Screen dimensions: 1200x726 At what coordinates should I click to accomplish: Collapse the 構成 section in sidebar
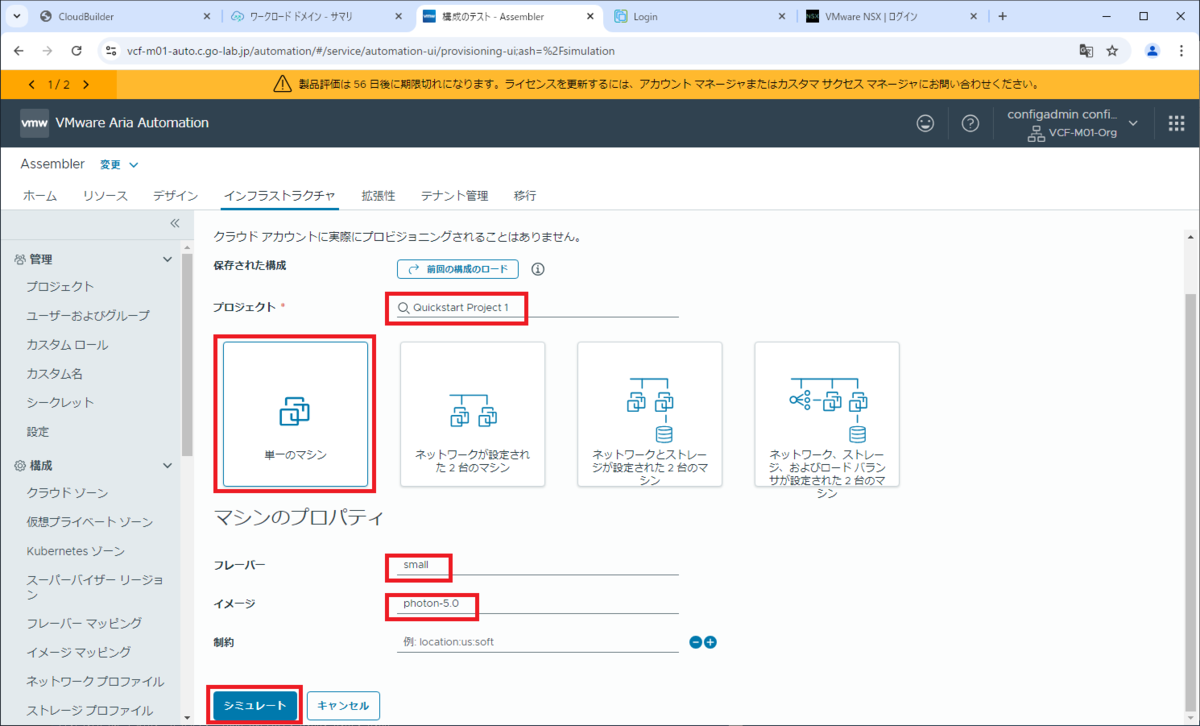coord(168,465)
